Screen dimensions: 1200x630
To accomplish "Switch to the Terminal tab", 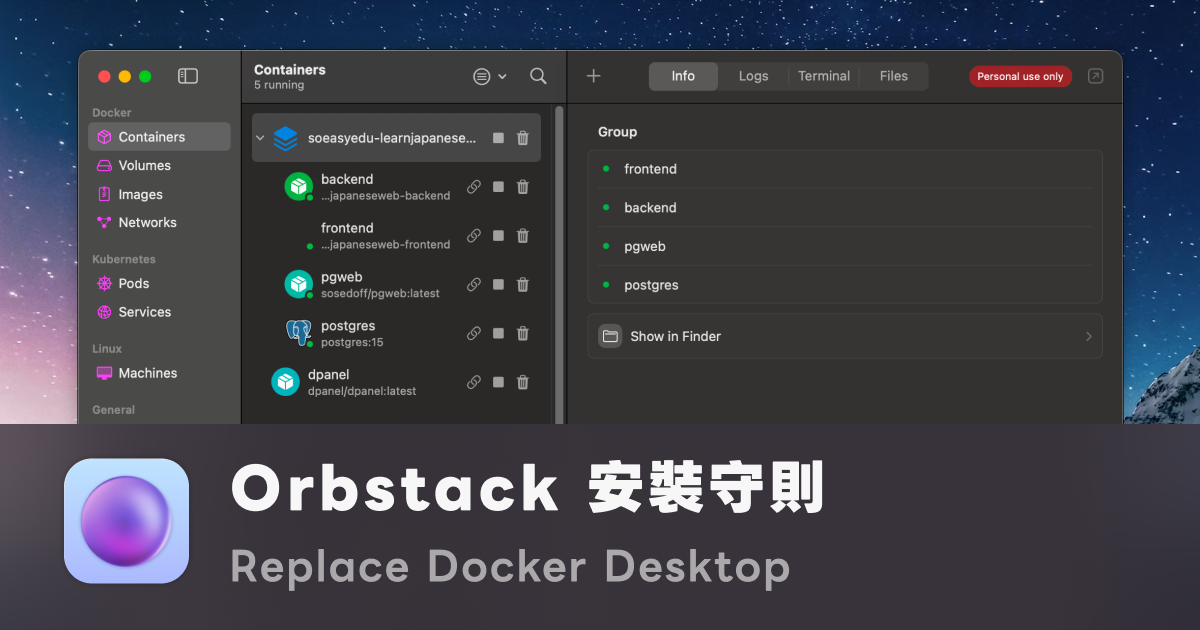I will coord(824,76).
